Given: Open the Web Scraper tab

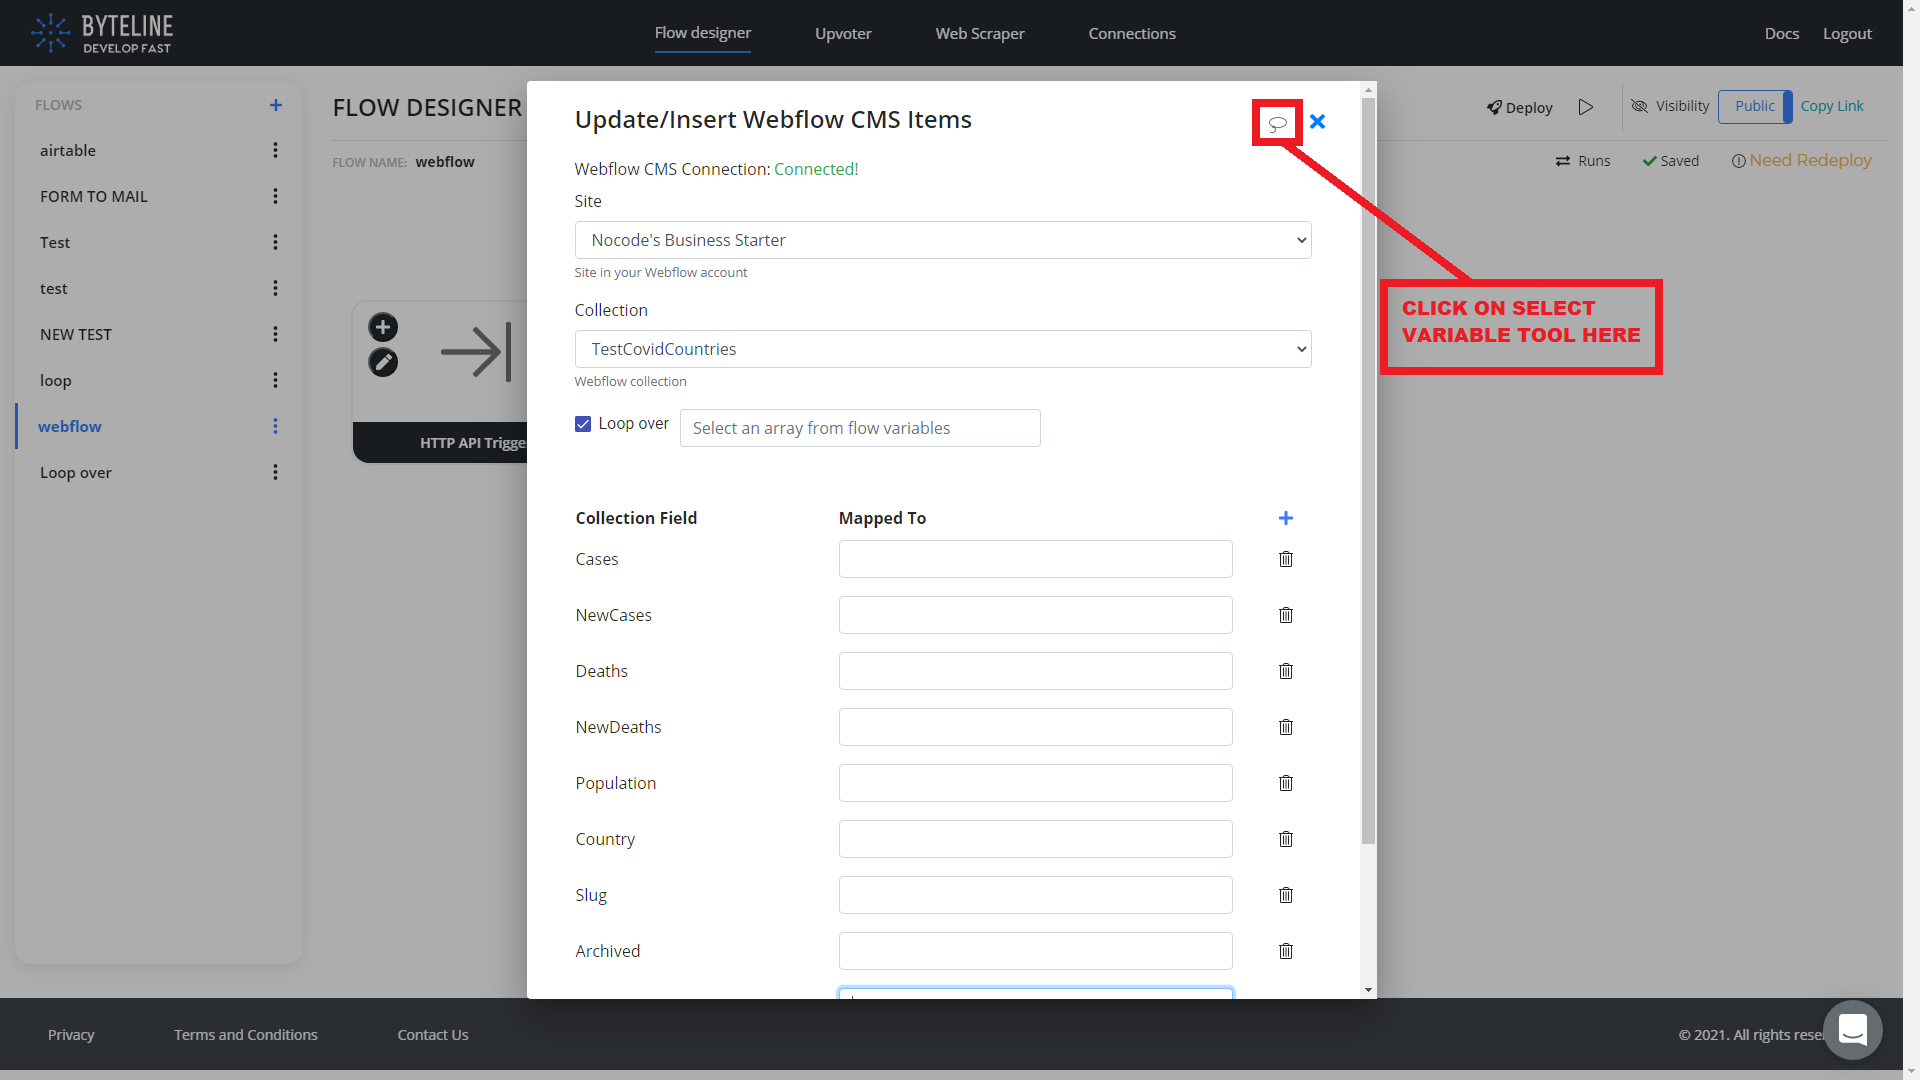Looking at the screenshot, I should [x=980, y=33].
